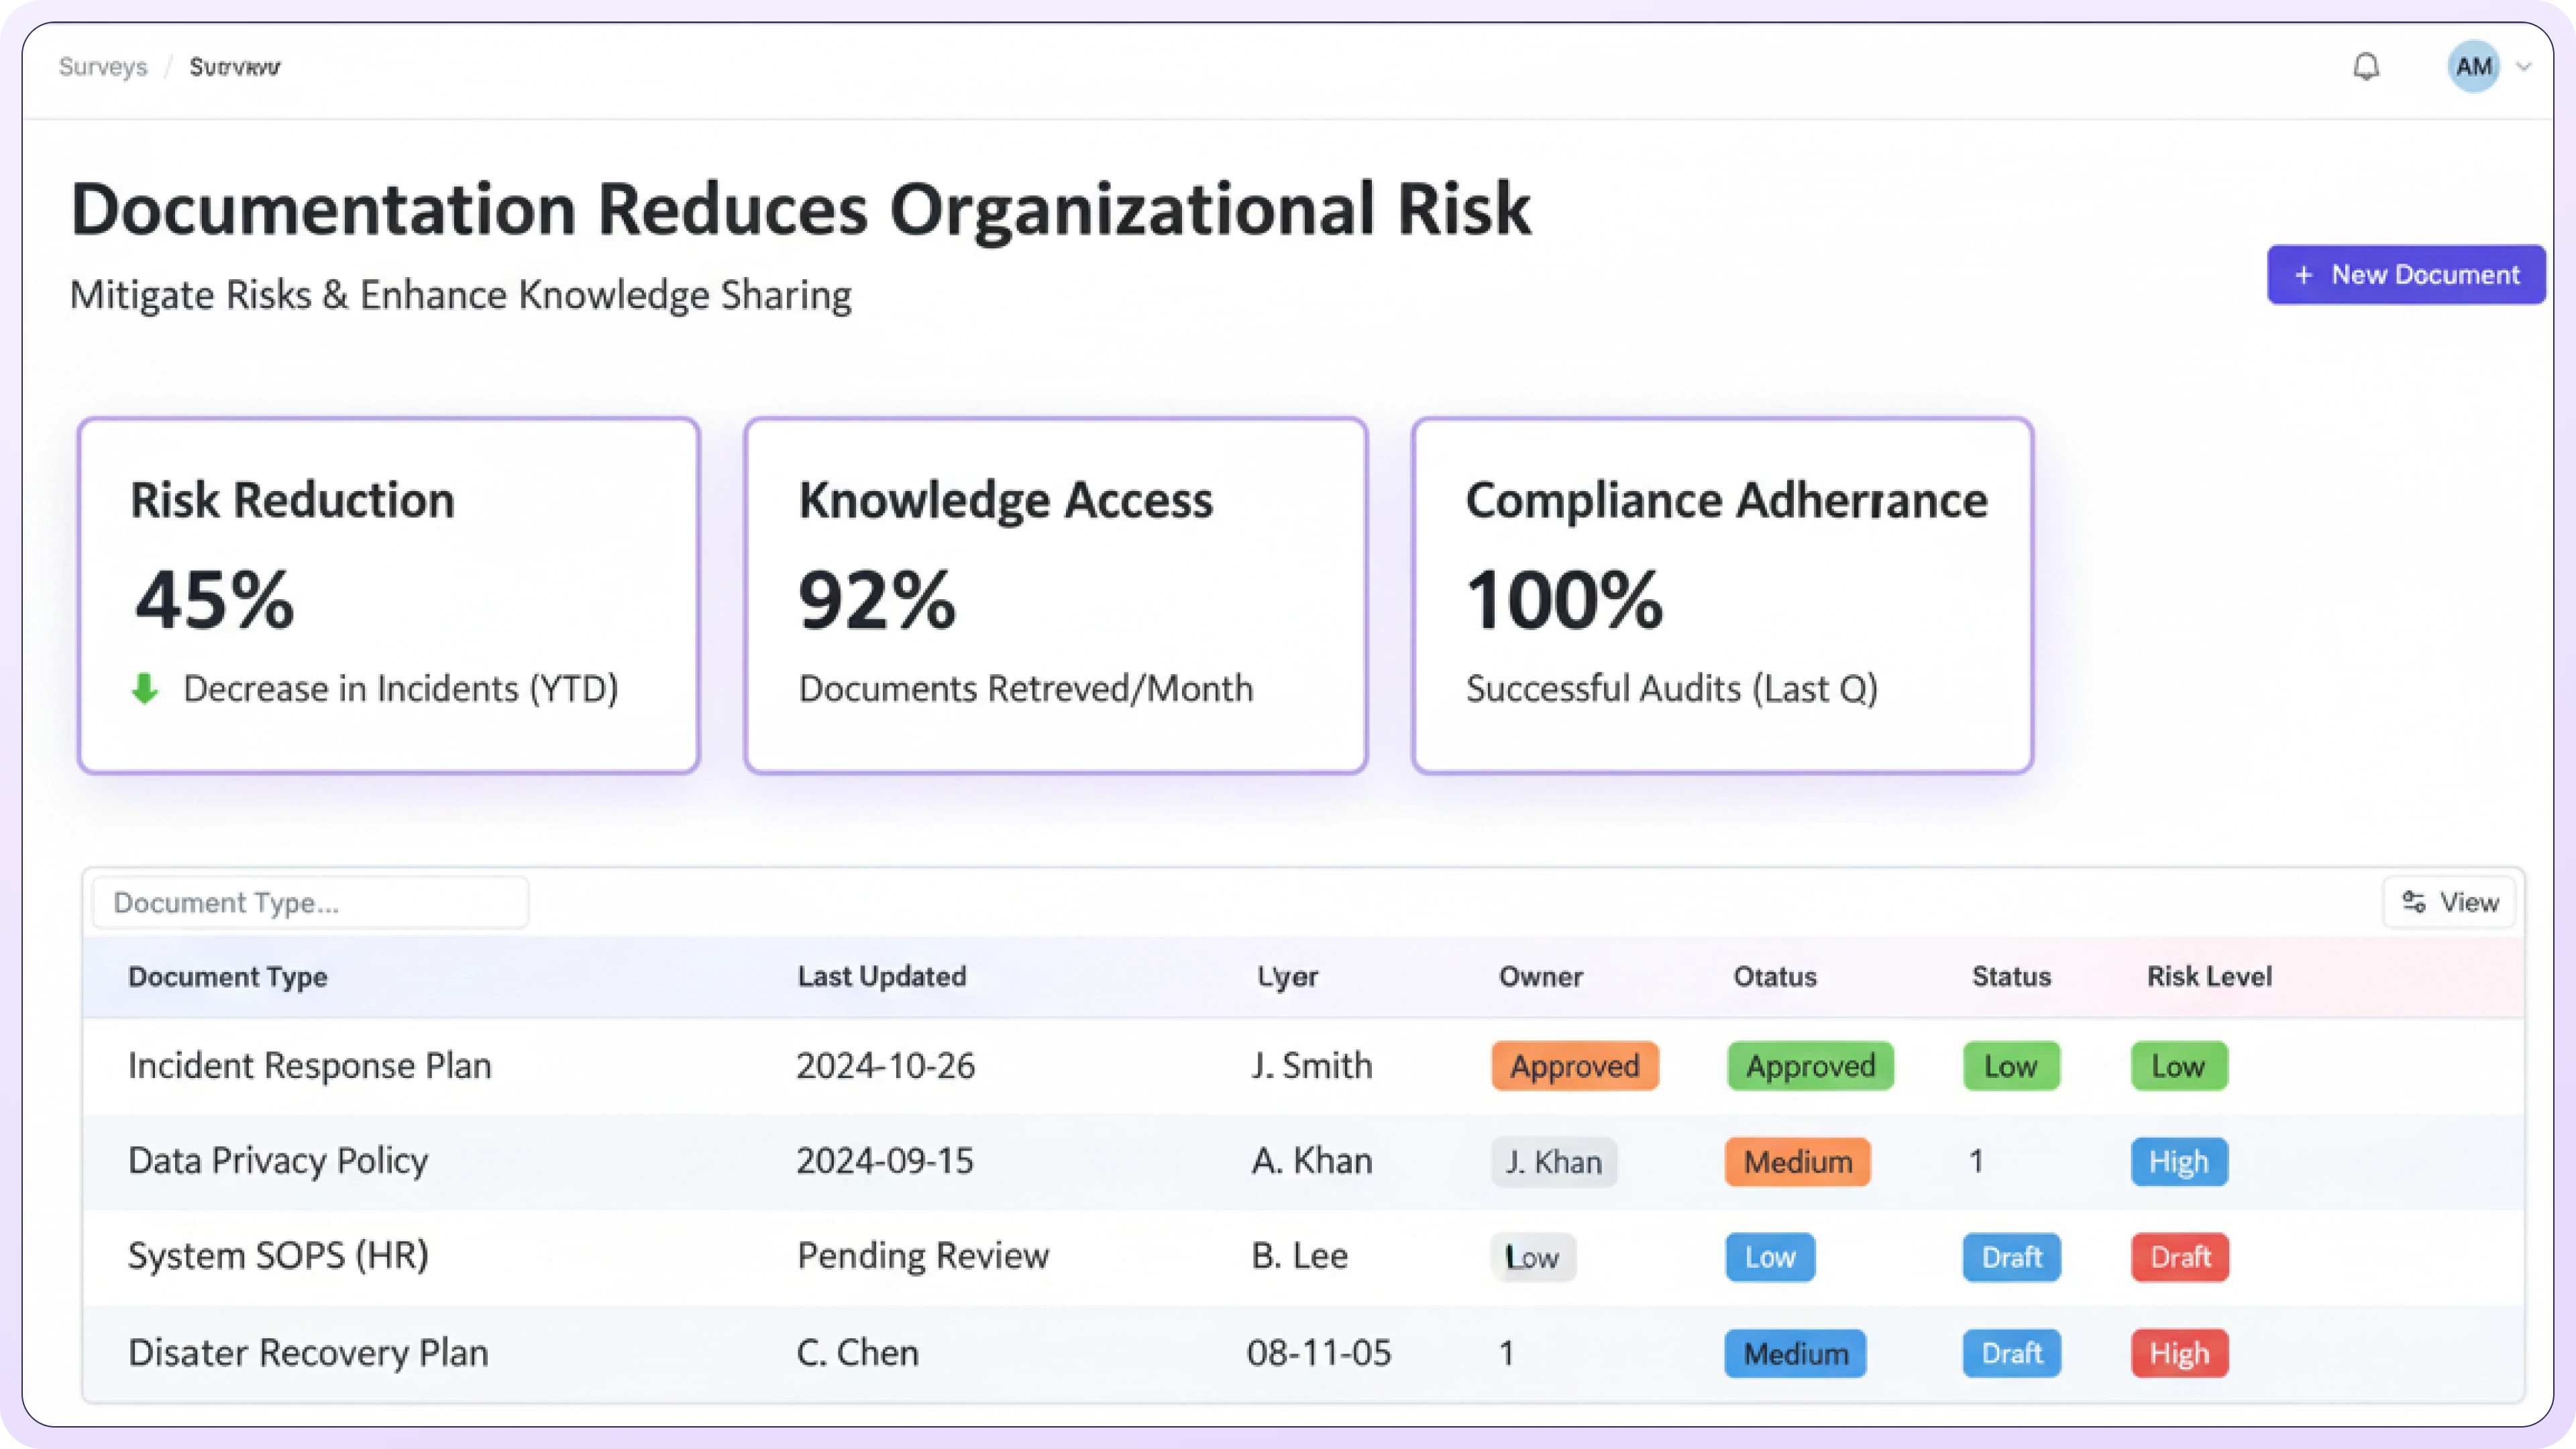Click Incident Response Plan row name
Image resolution: width=2576 pixels, height=1449 pixels.
309,1065
